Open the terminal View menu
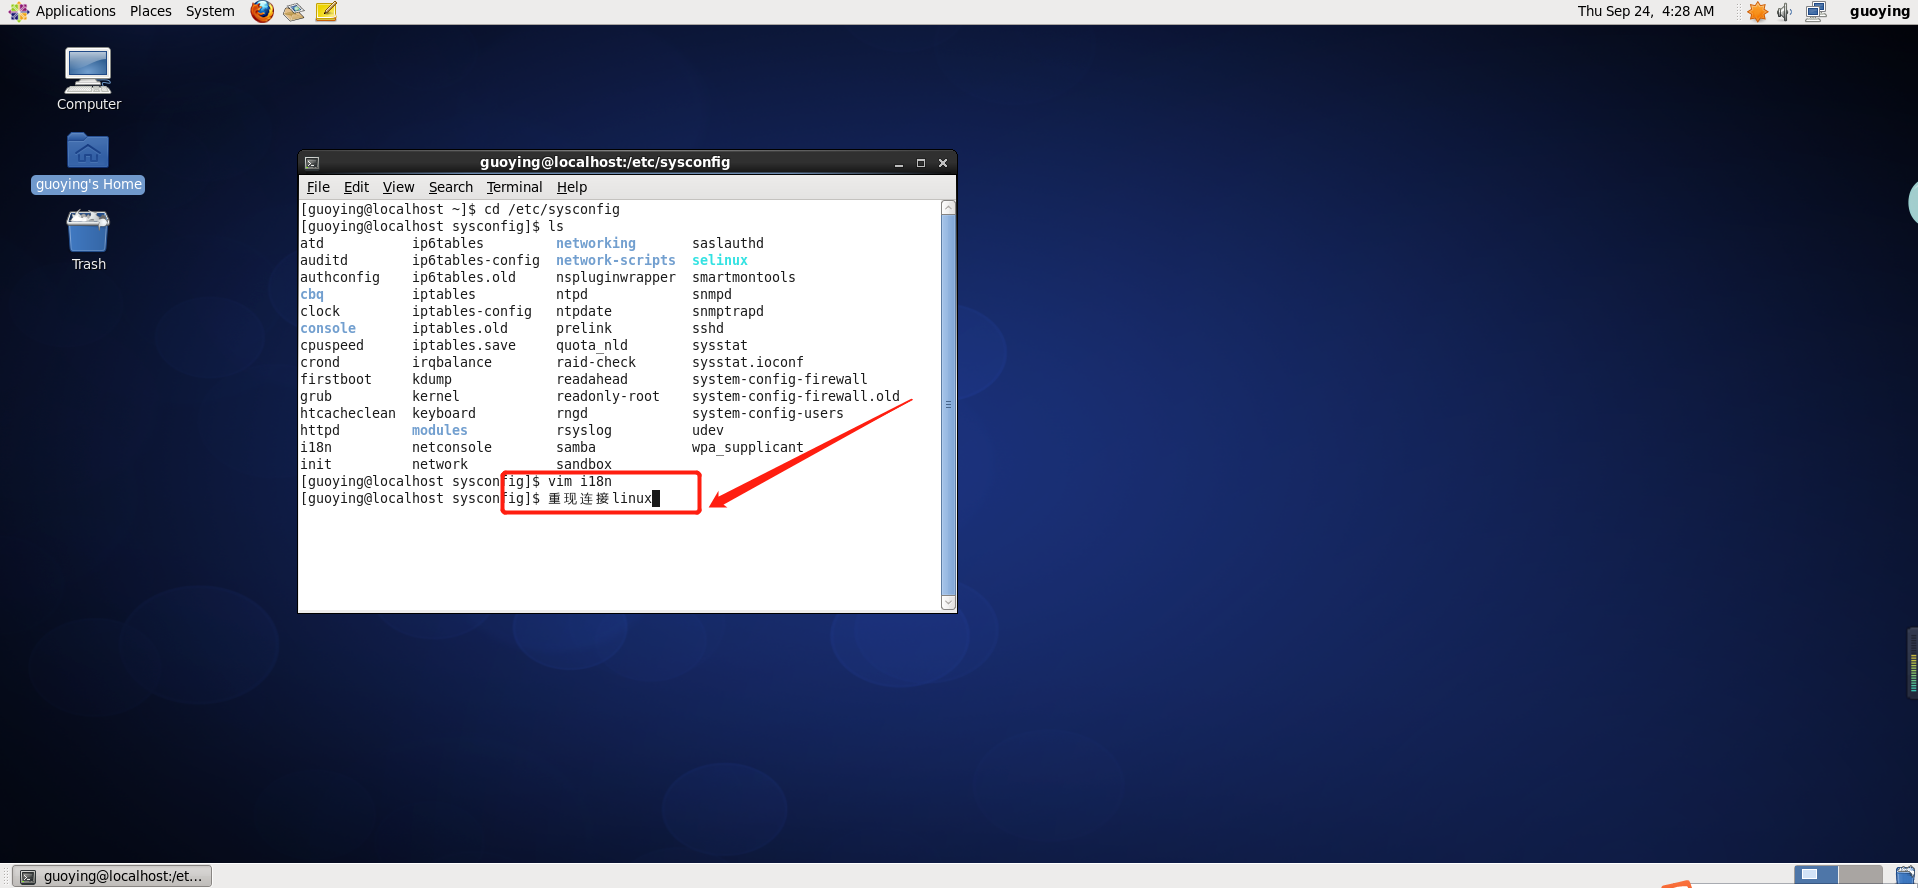The height and width of the screenshot is (888, 1918). [x=398, y=187]
